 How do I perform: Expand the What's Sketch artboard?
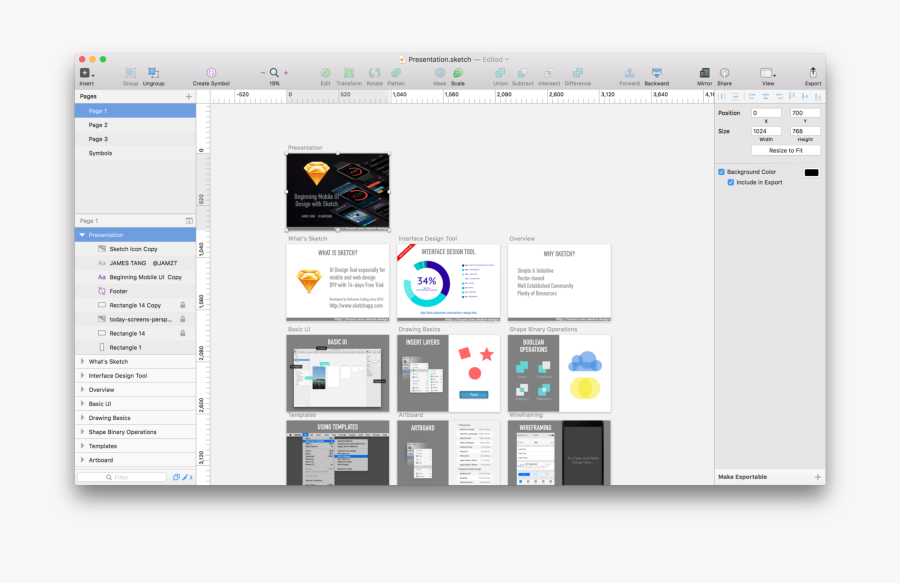coord(82,362)
